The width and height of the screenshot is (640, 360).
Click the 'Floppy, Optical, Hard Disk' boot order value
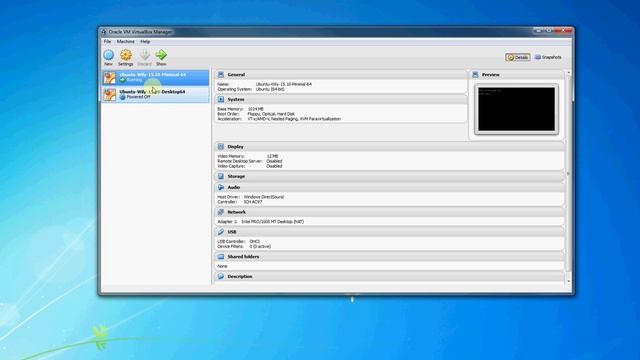(x=271, y=114)
